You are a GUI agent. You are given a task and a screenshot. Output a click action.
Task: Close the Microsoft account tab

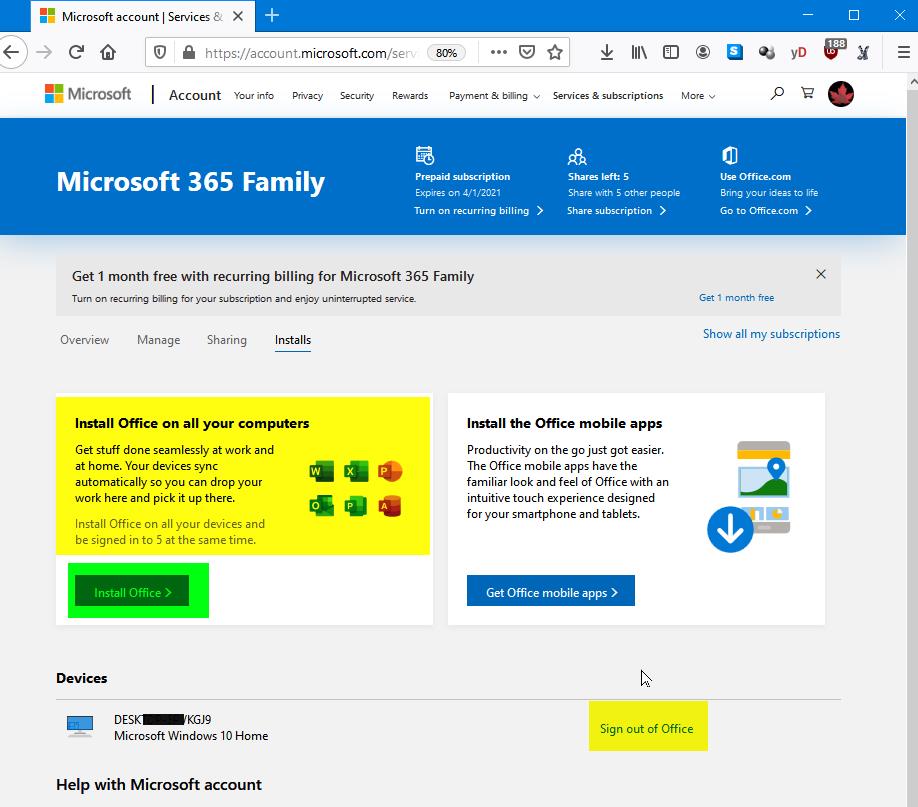coord(238,16)
